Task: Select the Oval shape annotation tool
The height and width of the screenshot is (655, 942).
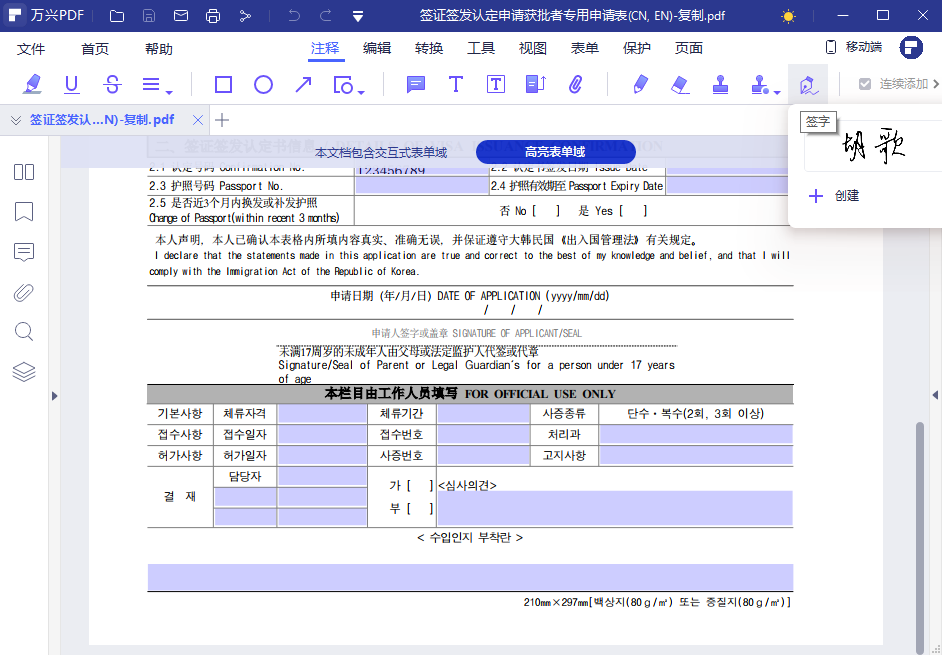Action: pyautogui.click(x=263, y=84)
